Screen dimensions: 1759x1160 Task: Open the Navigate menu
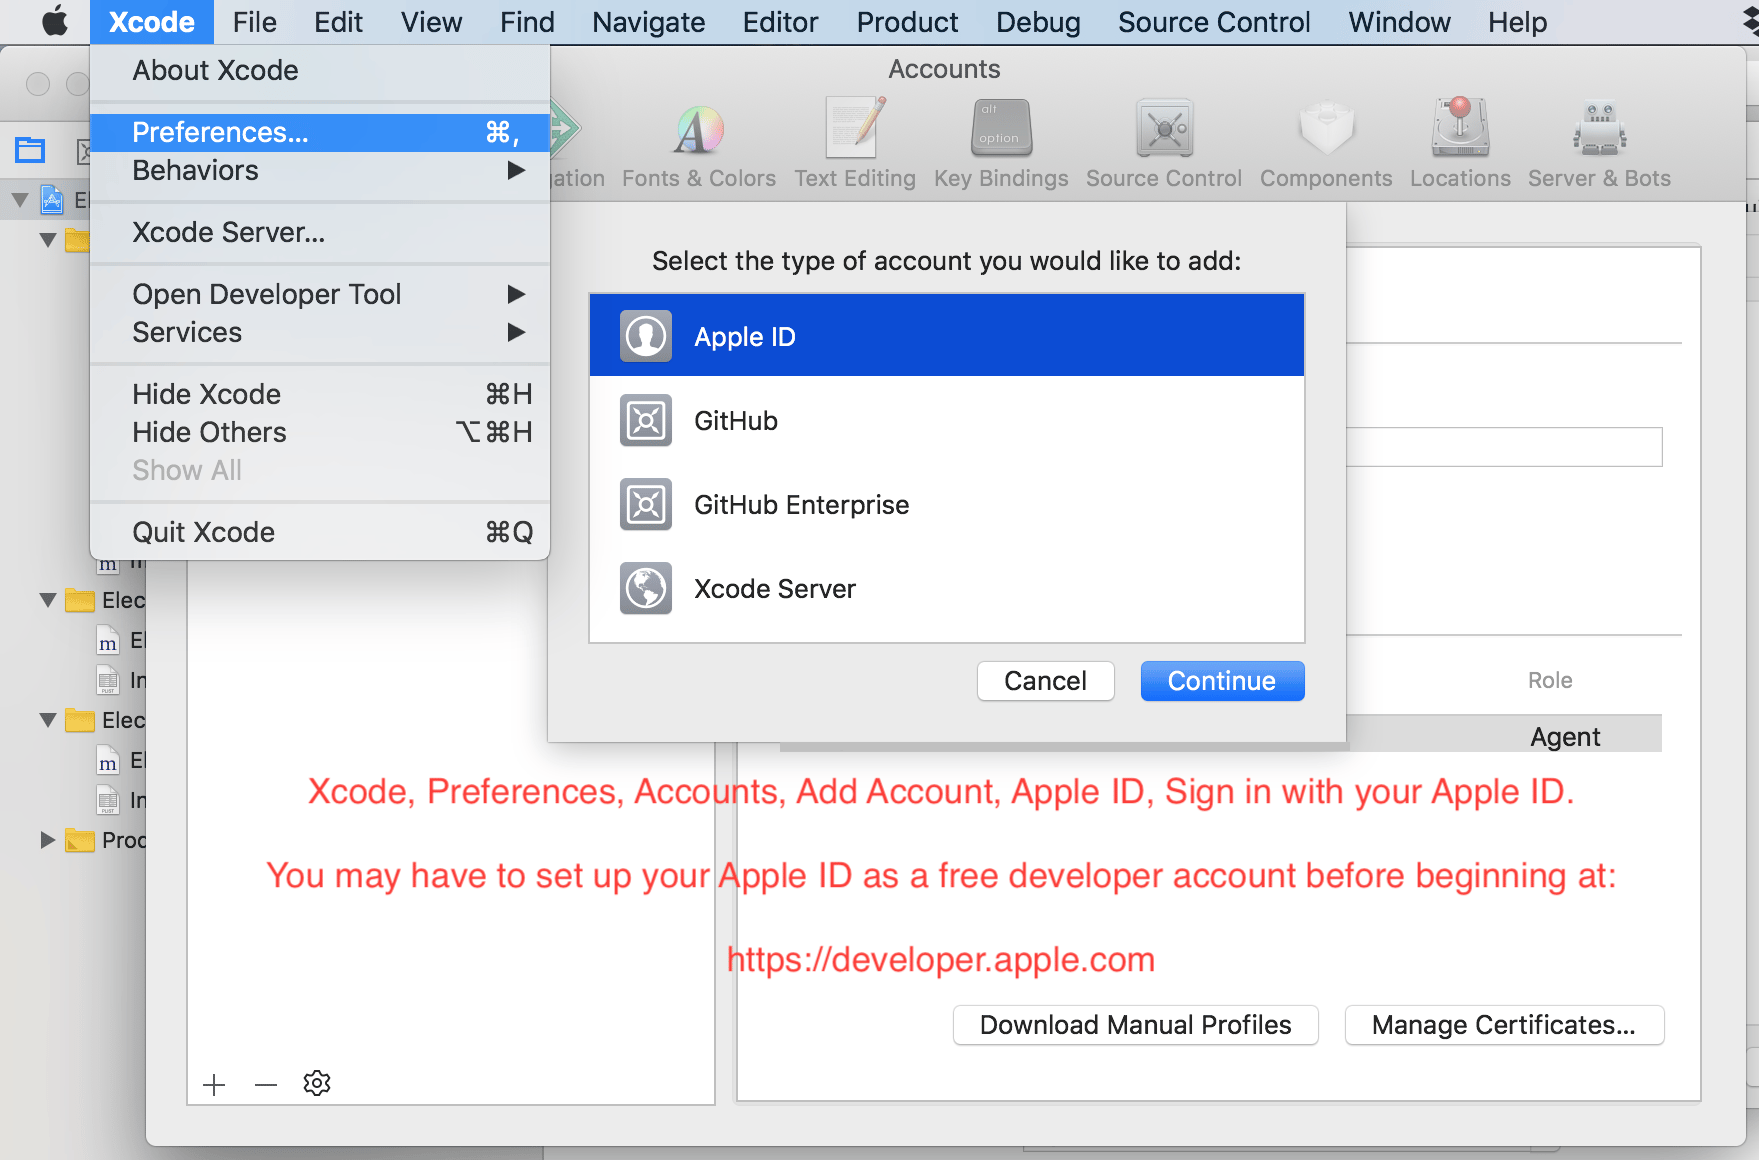(648, 22)
